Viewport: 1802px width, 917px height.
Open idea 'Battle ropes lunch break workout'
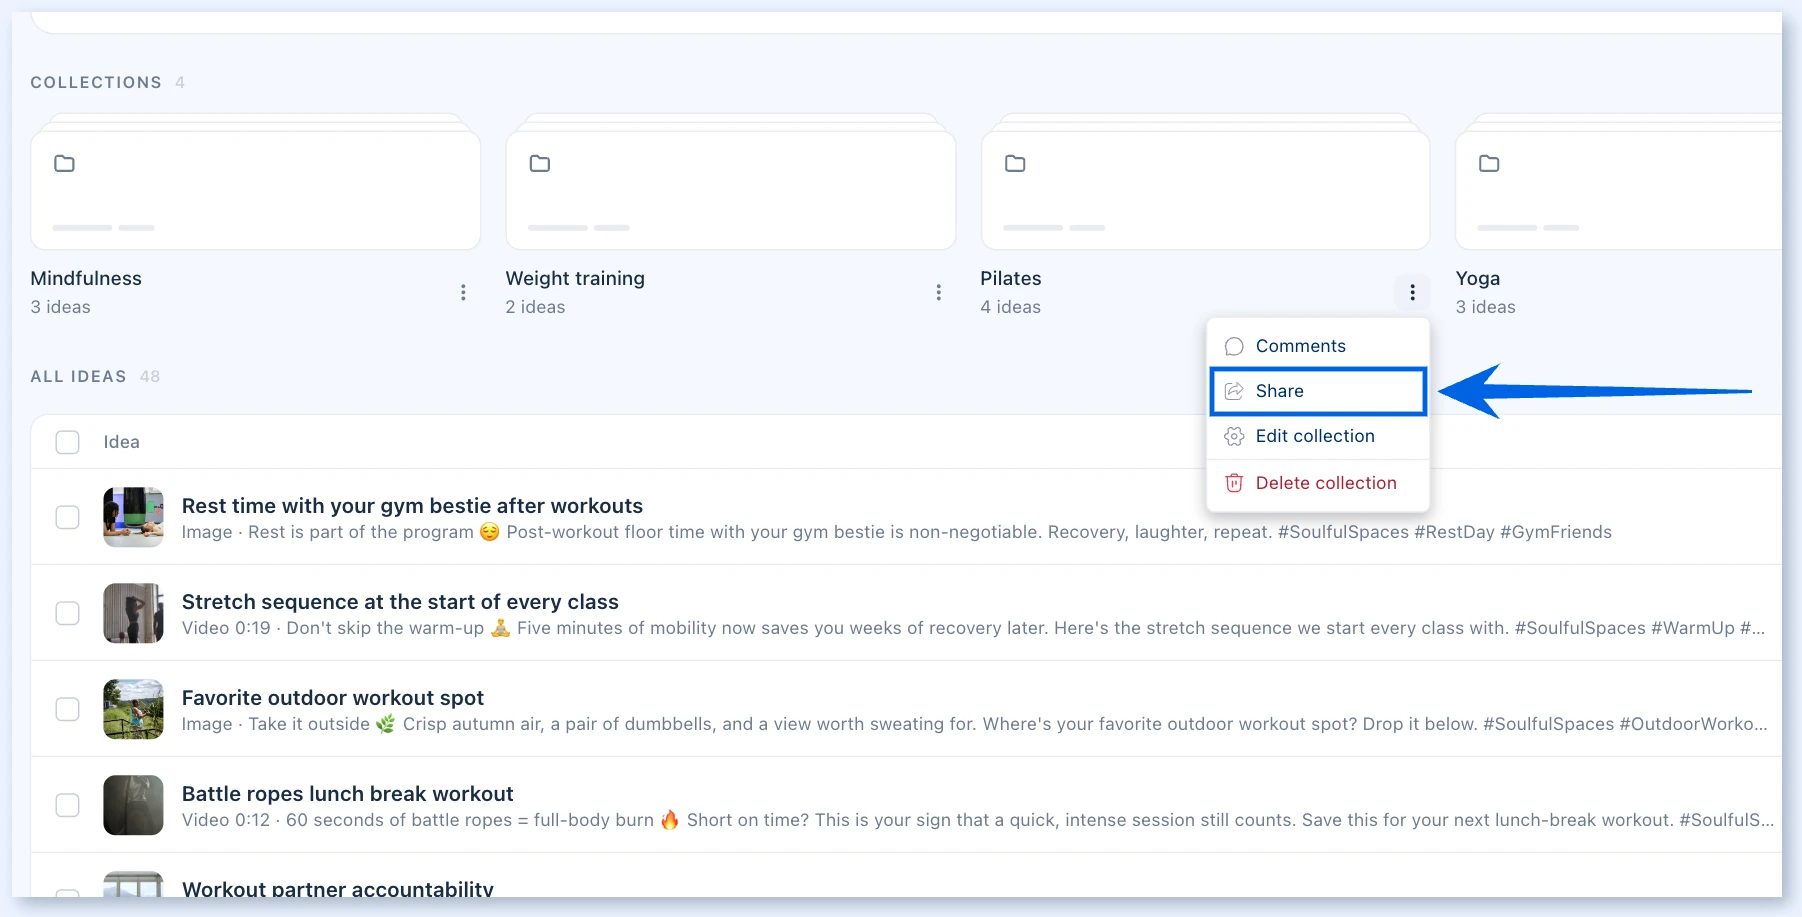(347, 794)
